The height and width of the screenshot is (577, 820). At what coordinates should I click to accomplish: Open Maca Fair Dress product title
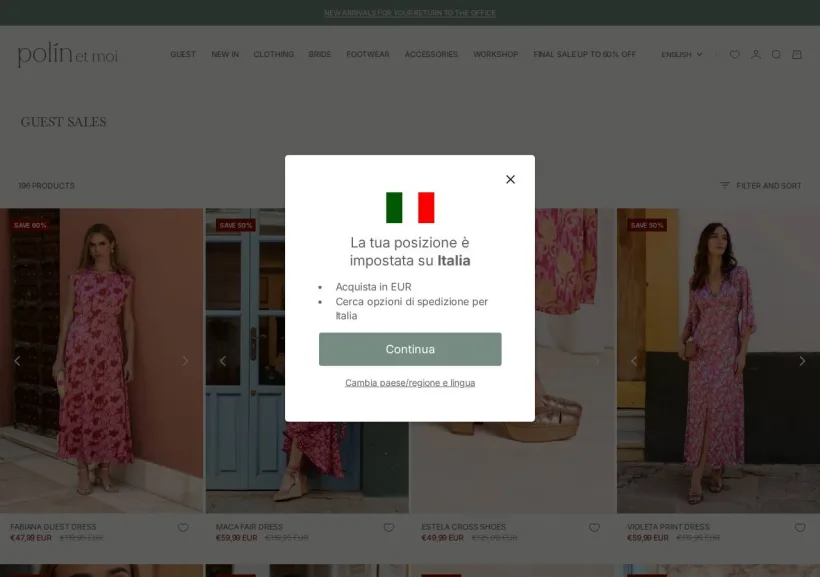[x=249, y=527]
